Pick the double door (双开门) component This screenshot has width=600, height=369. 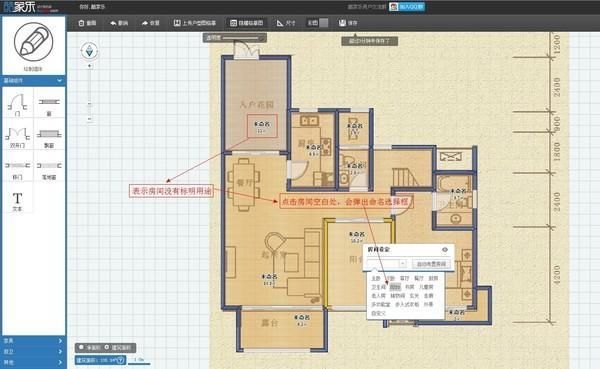(x=18, y=137)
